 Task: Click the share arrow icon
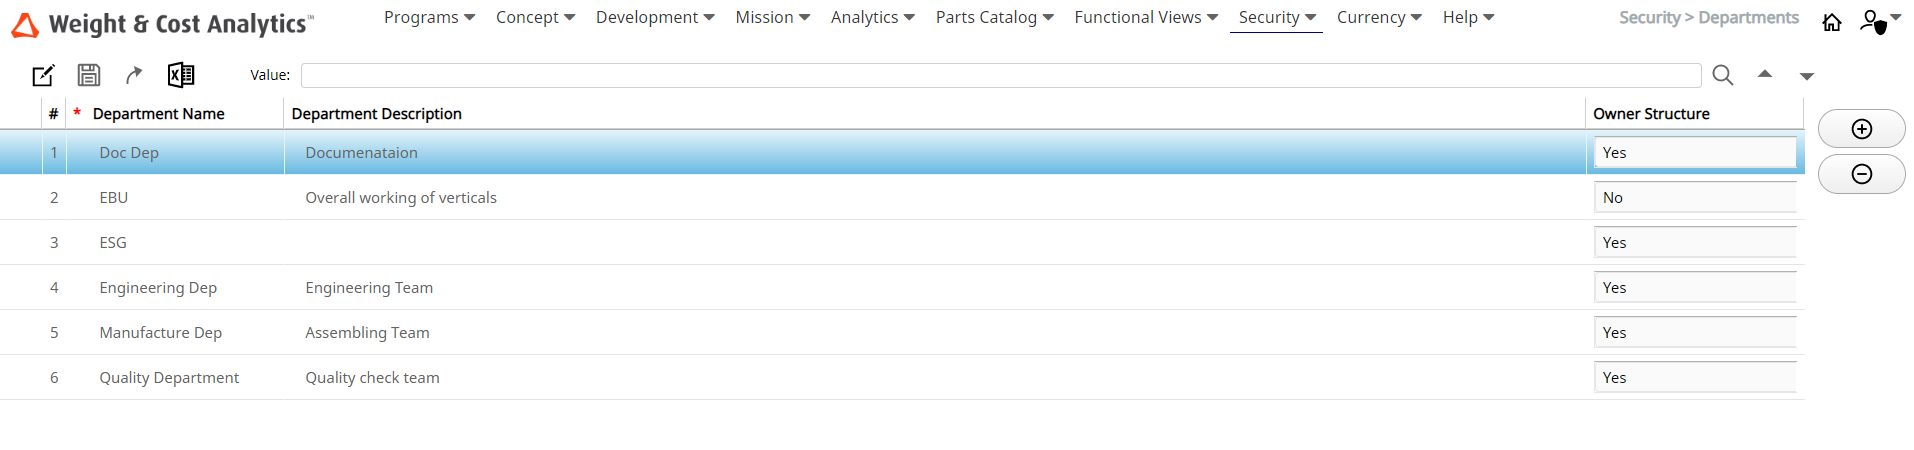click(x=134, y=75)
